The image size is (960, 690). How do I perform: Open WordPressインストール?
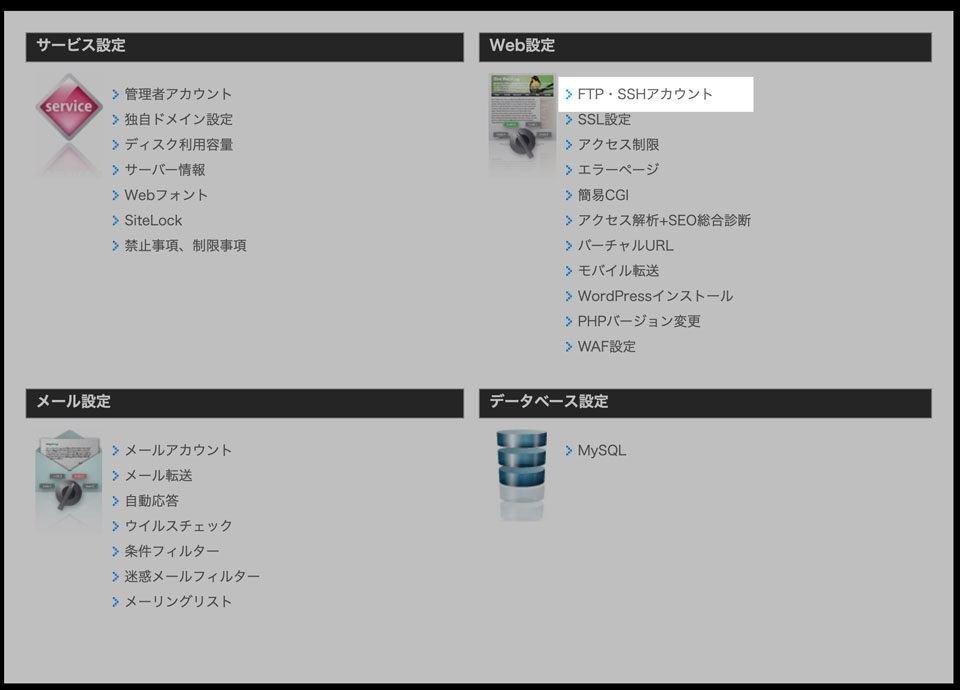tap(655, 296)
